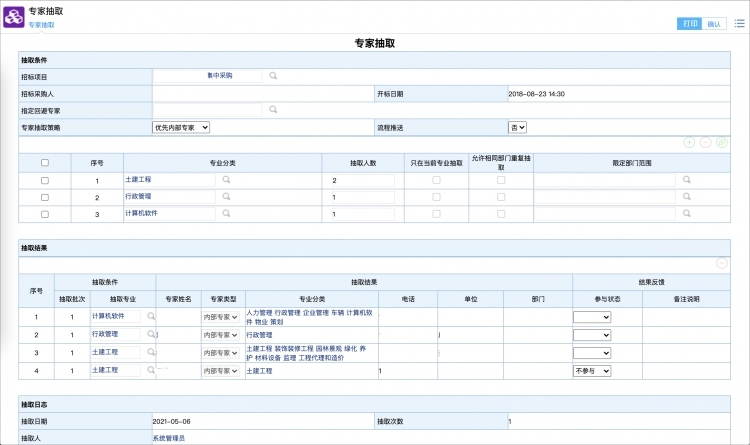This screenshot has height=445, width=750.
Task: Open the list menu icon at top right
Action: pyautogui.click(x=739, y=23)
